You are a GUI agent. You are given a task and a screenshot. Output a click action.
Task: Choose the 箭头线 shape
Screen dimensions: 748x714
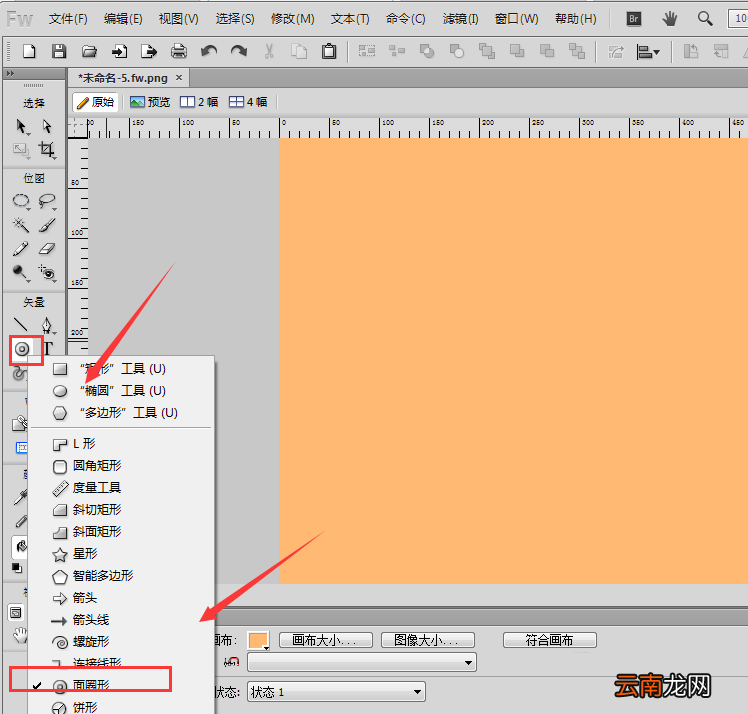point(121,620)
